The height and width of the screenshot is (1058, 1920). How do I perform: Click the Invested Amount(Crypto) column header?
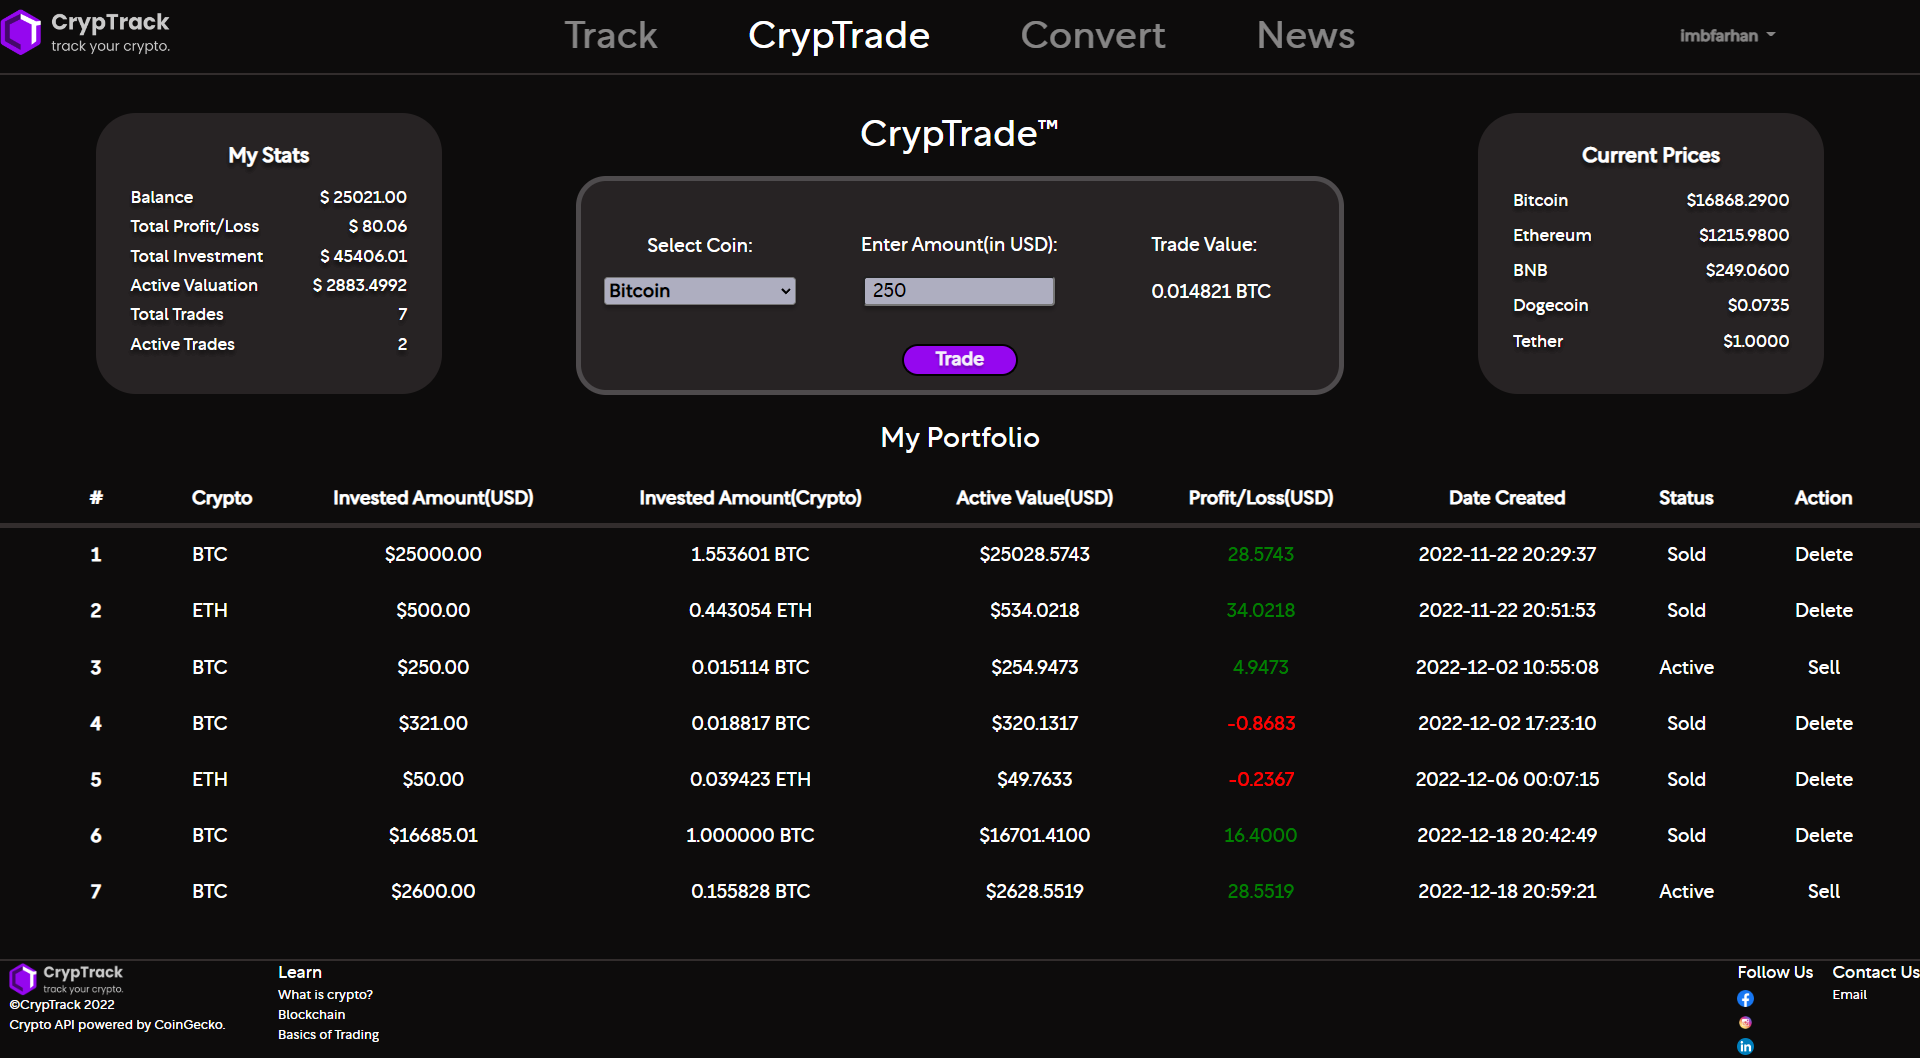click(x=750, y=498)
